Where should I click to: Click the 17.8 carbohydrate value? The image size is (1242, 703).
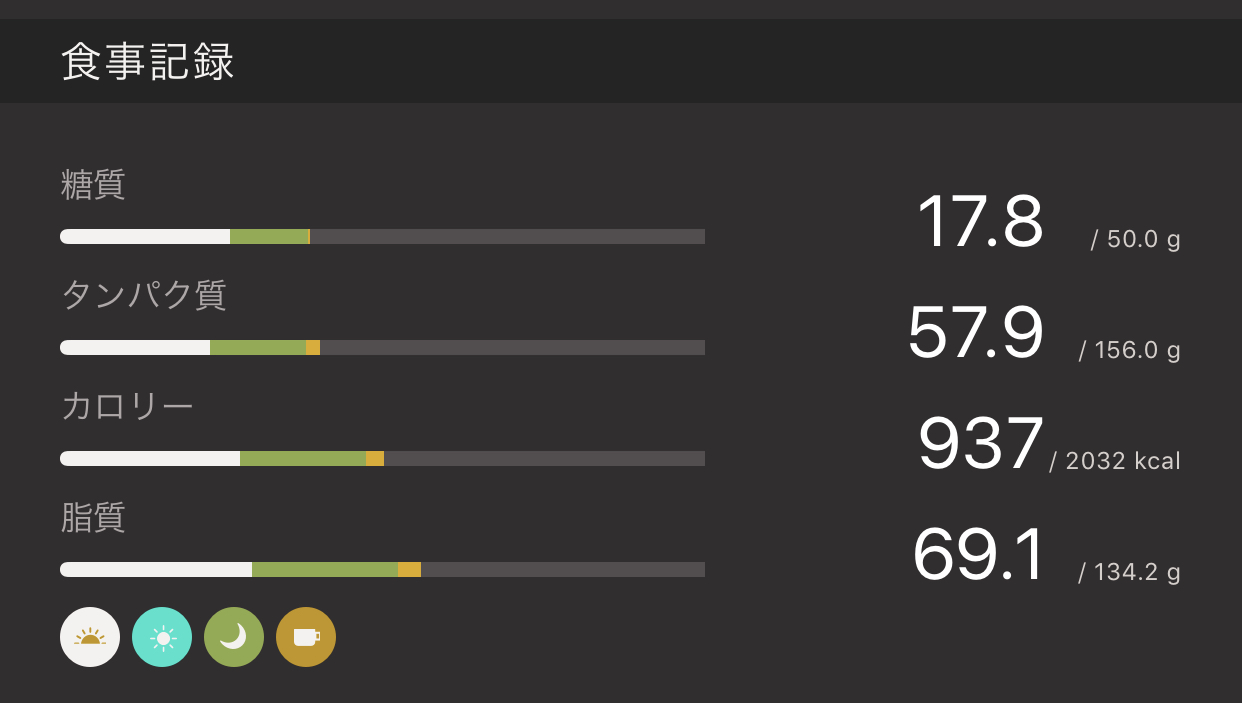(x=979, y=222)
